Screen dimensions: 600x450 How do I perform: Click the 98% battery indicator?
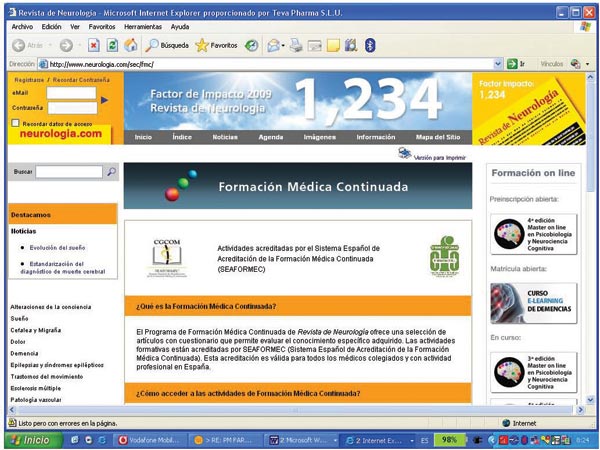point(450,440)
